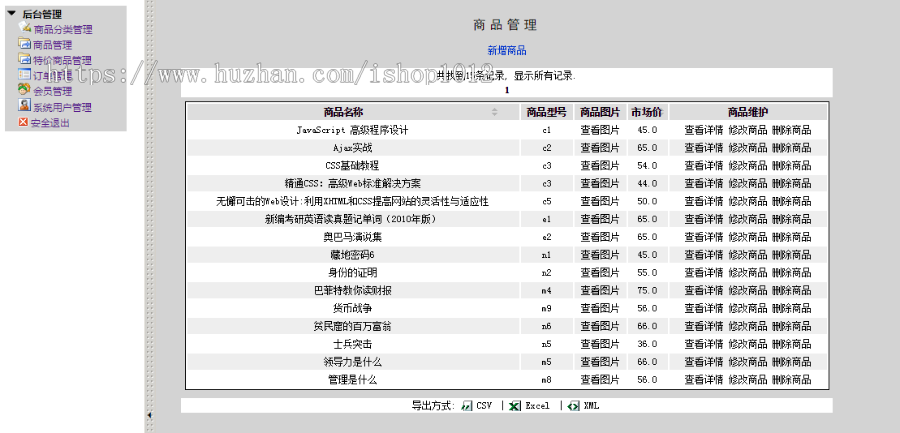The width and height of the screenshot is (900, 433).
Task: Click the 市场价 column header
Action: click(x=647, y=112)
